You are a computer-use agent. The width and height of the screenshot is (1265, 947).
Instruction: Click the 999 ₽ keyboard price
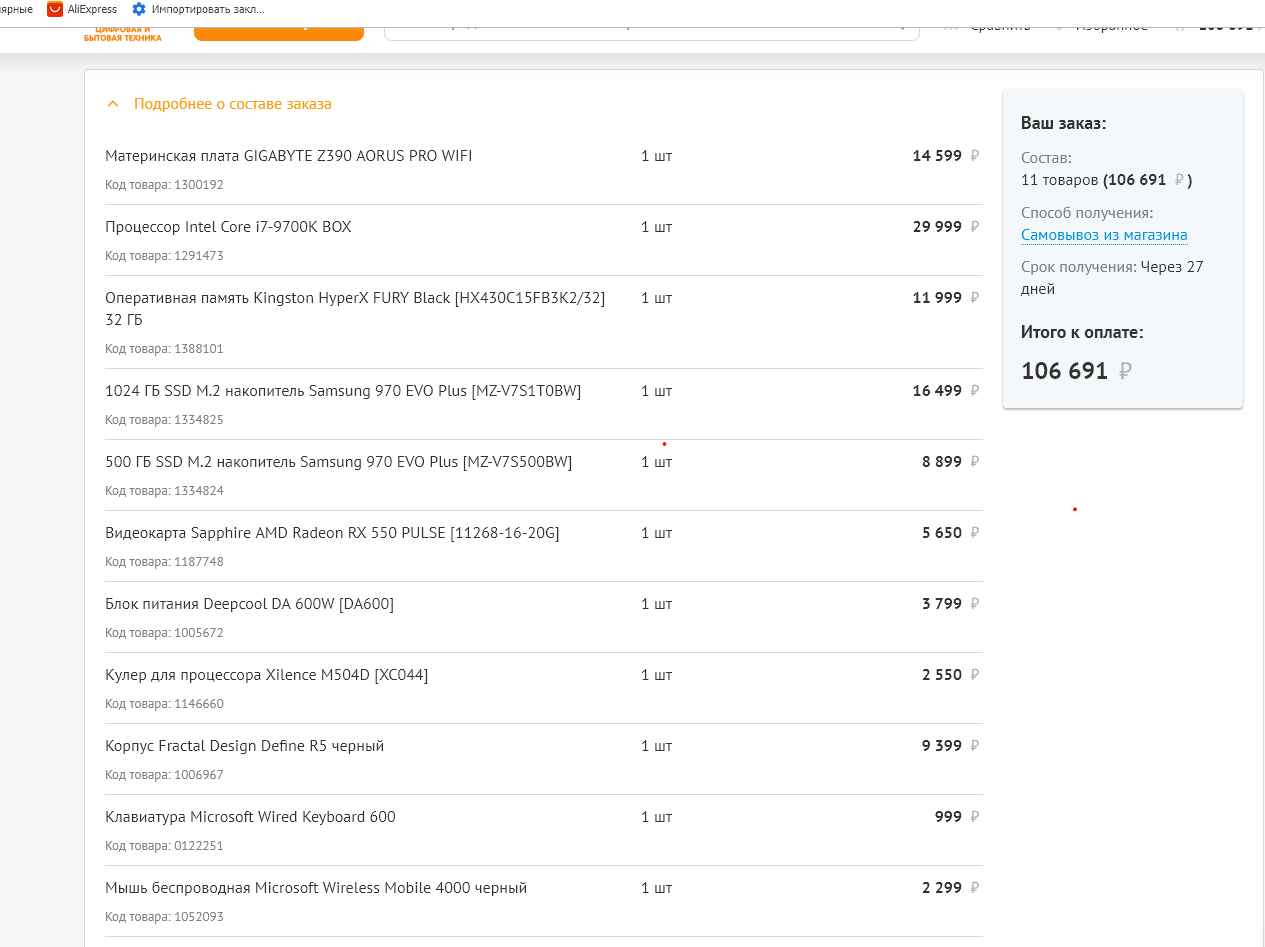pos(957,817)
